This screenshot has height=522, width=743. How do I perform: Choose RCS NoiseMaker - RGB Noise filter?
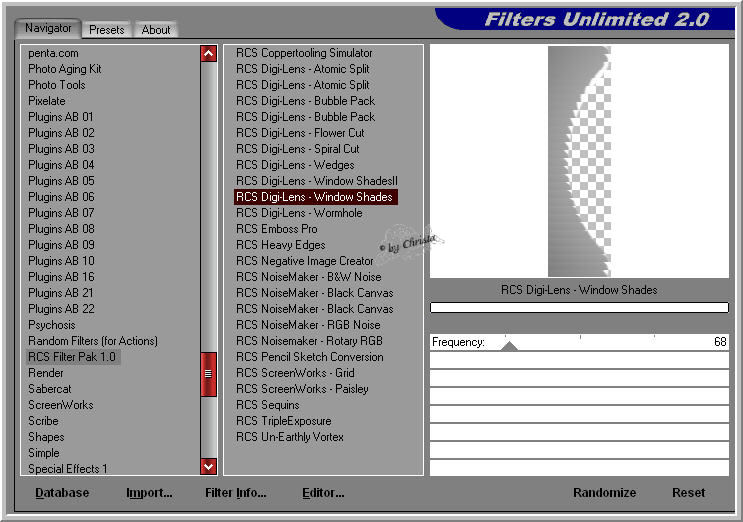(308, 325)
